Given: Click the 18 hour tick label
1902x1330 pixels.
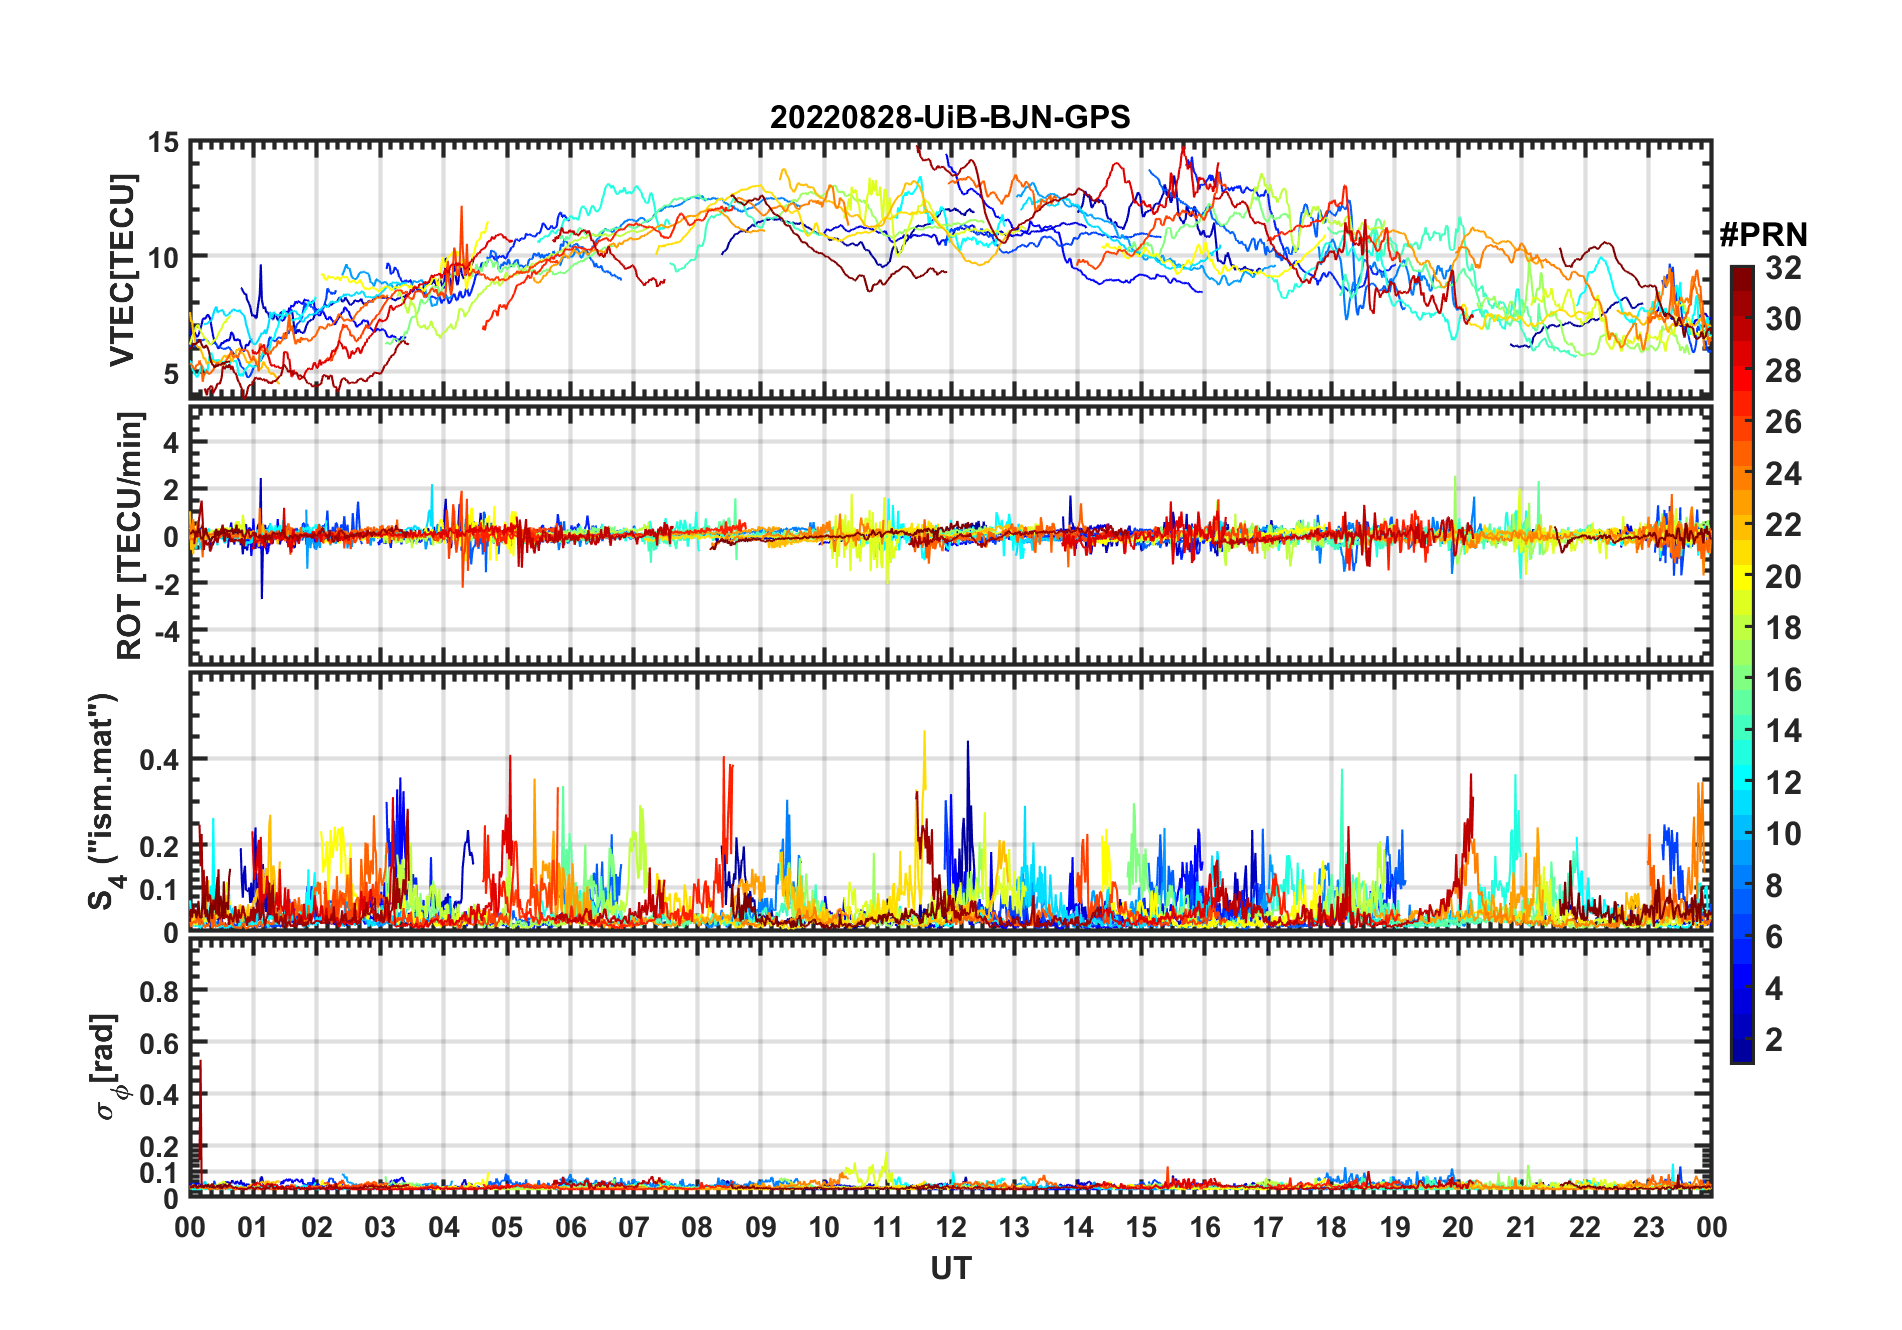Looking at the screenshot, I should pyautogui.click(x=1331, y=1227).
